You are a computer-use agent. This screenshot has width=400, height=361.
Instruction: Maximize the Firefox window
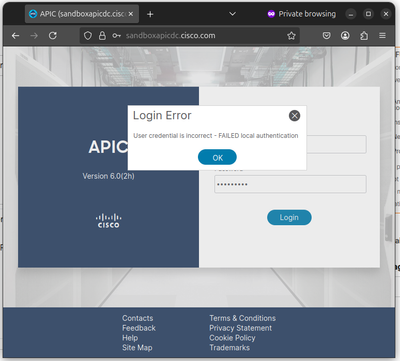pyautogui.click(x=368, y=14)
